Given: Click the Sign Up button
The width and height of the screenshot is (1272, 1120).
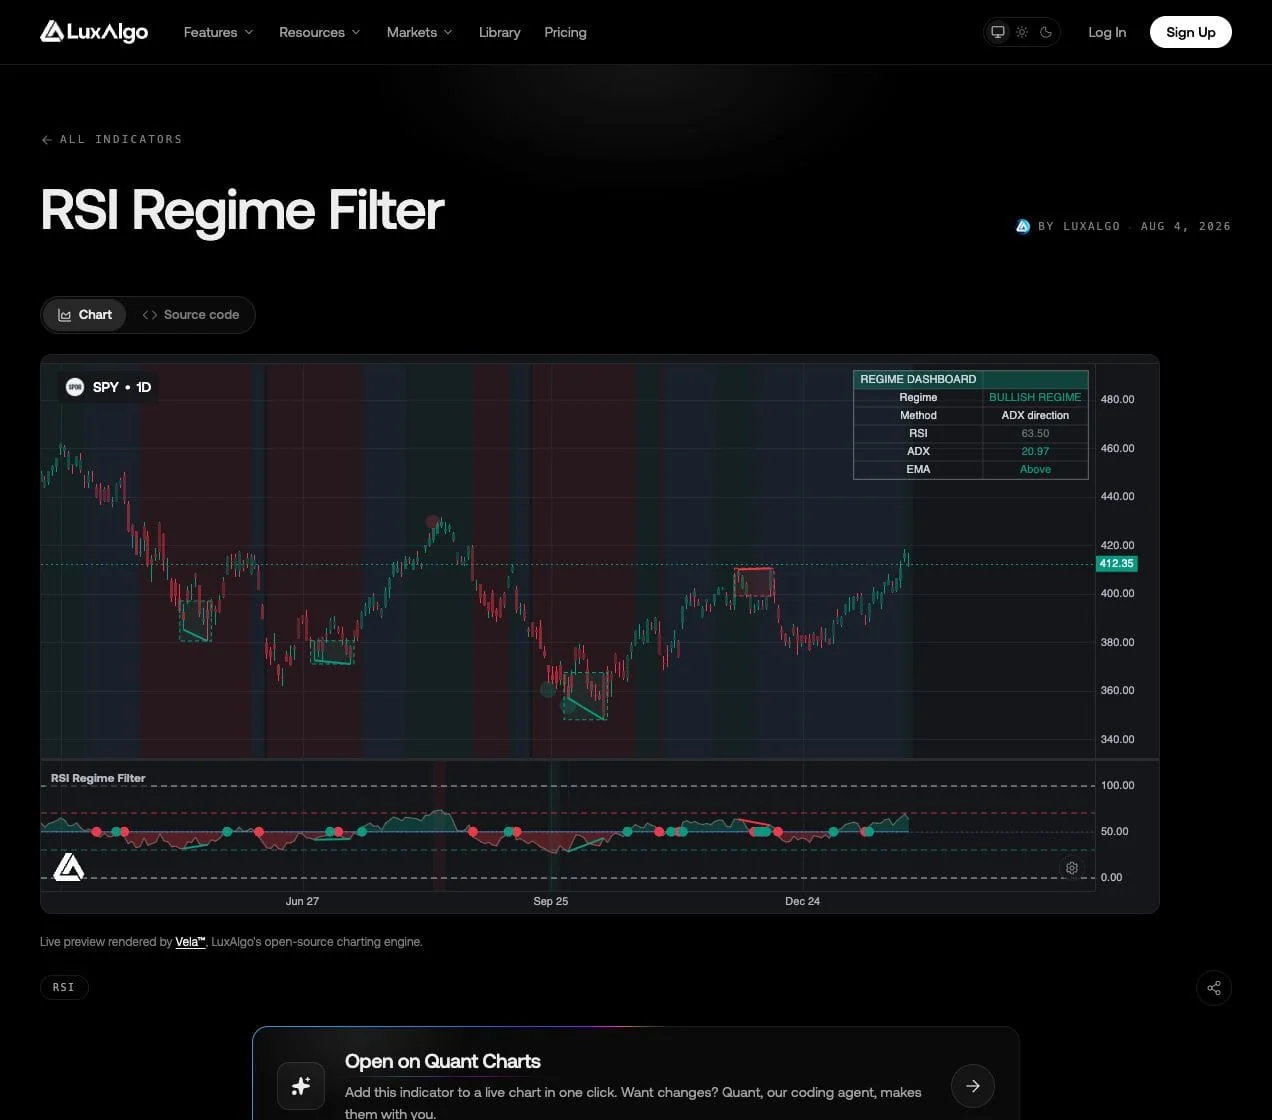Looking at the screenshot, I should [x=1190, y=32].
